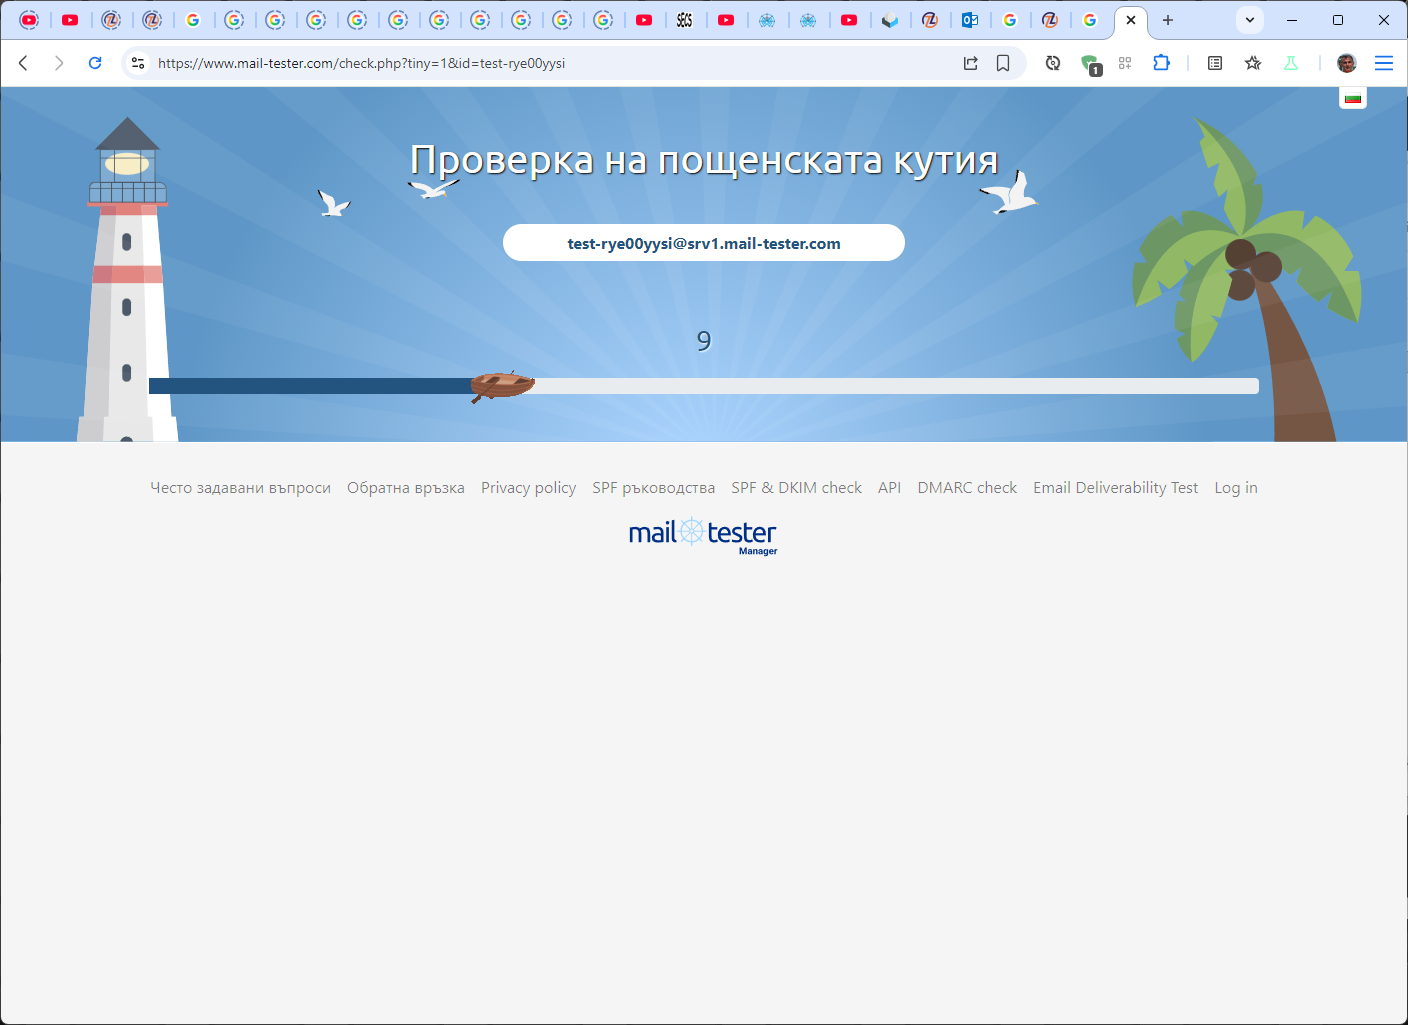Open a new browser tab

click(1168, 20)
